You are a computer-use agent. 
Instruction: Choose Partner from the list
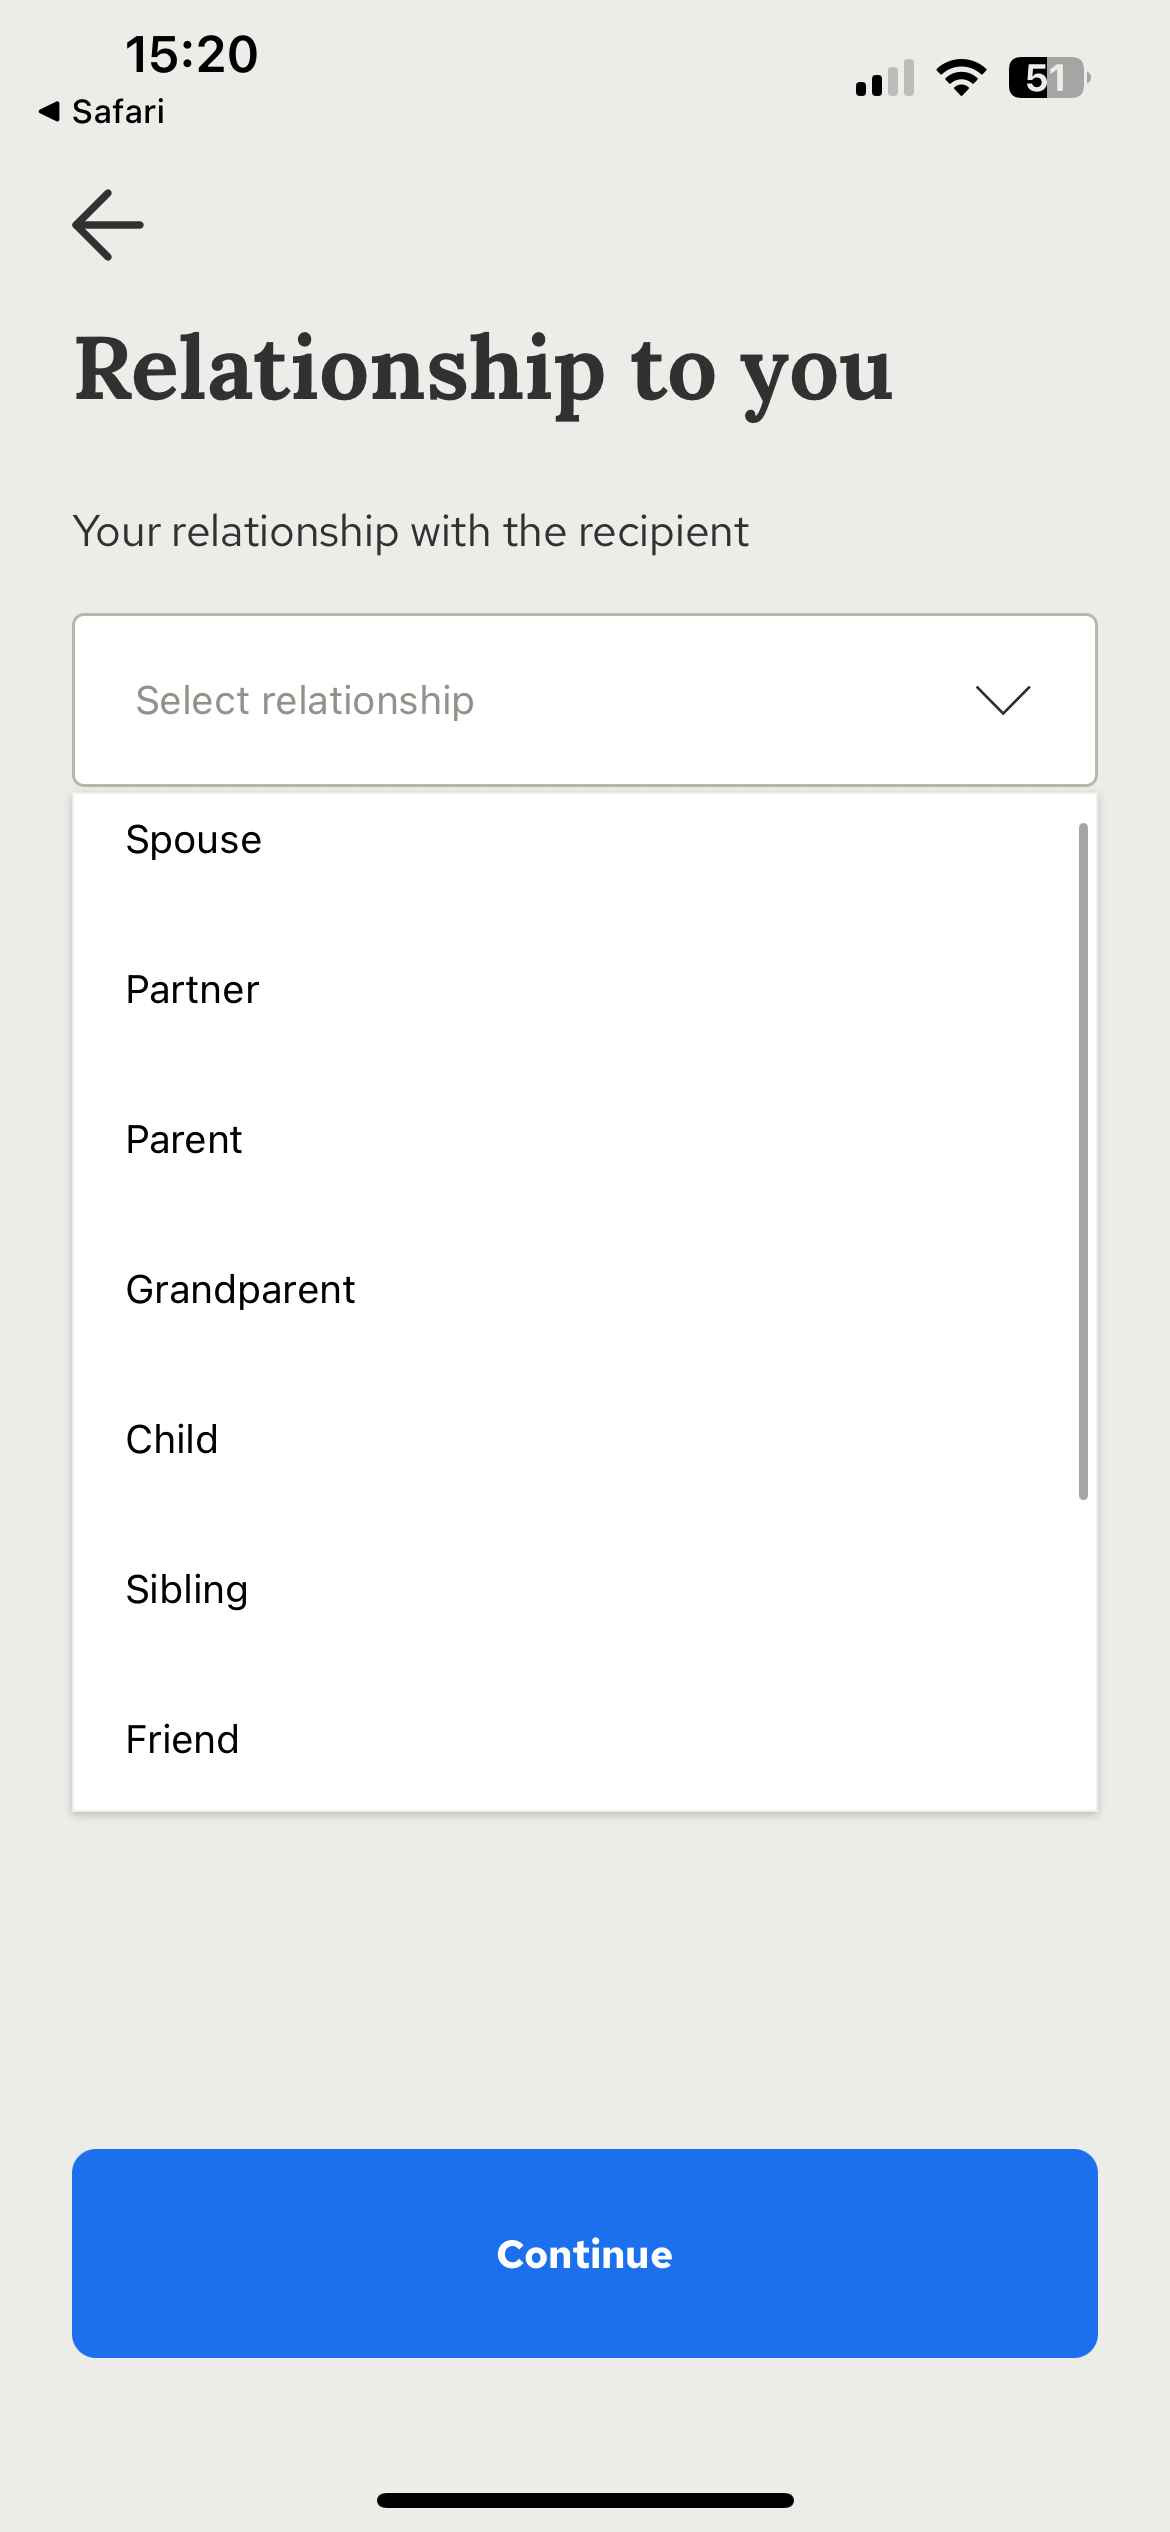point(585,990)
